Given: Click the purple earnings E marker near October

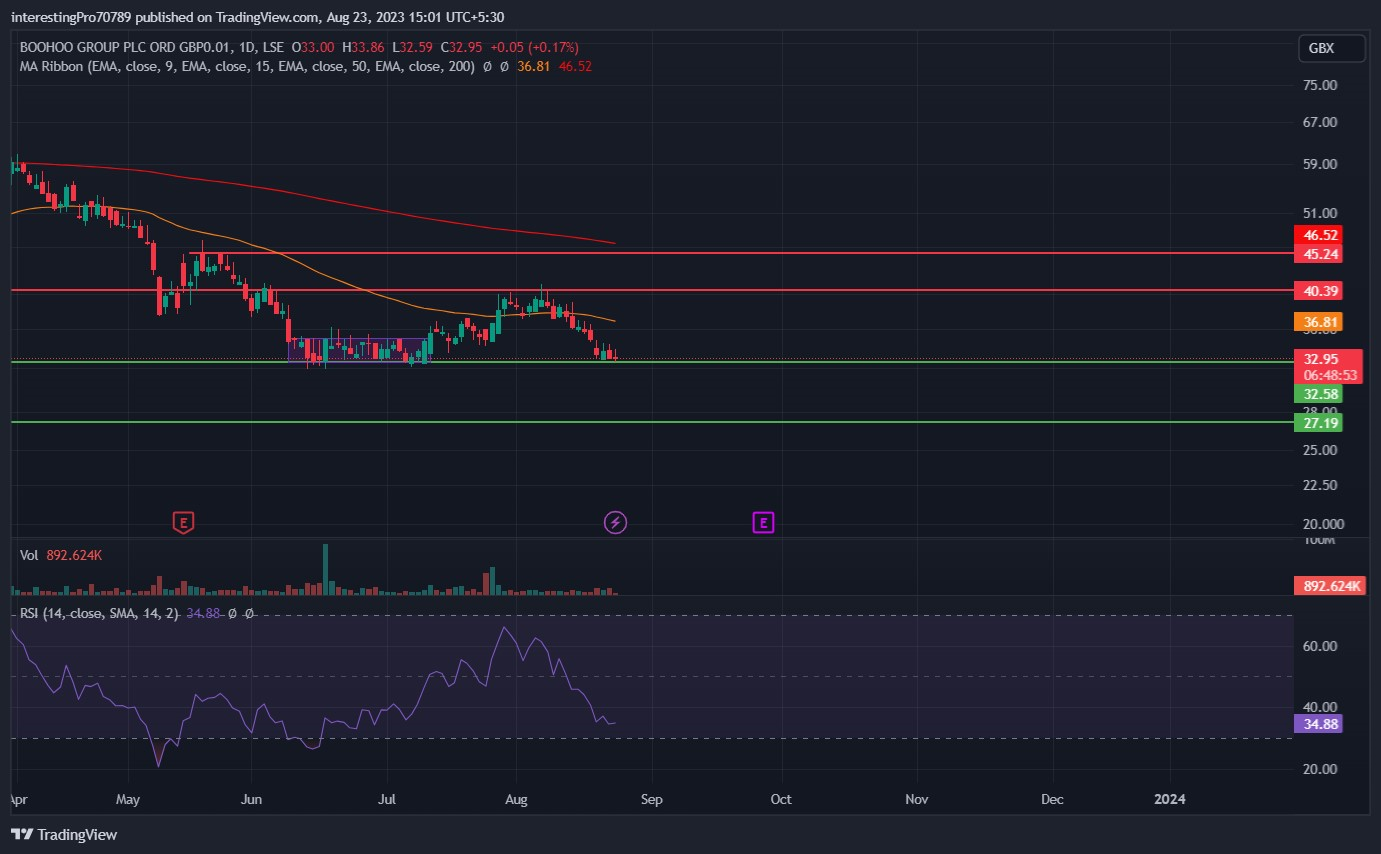Looking at the screenshot, I should click(764, 521).
